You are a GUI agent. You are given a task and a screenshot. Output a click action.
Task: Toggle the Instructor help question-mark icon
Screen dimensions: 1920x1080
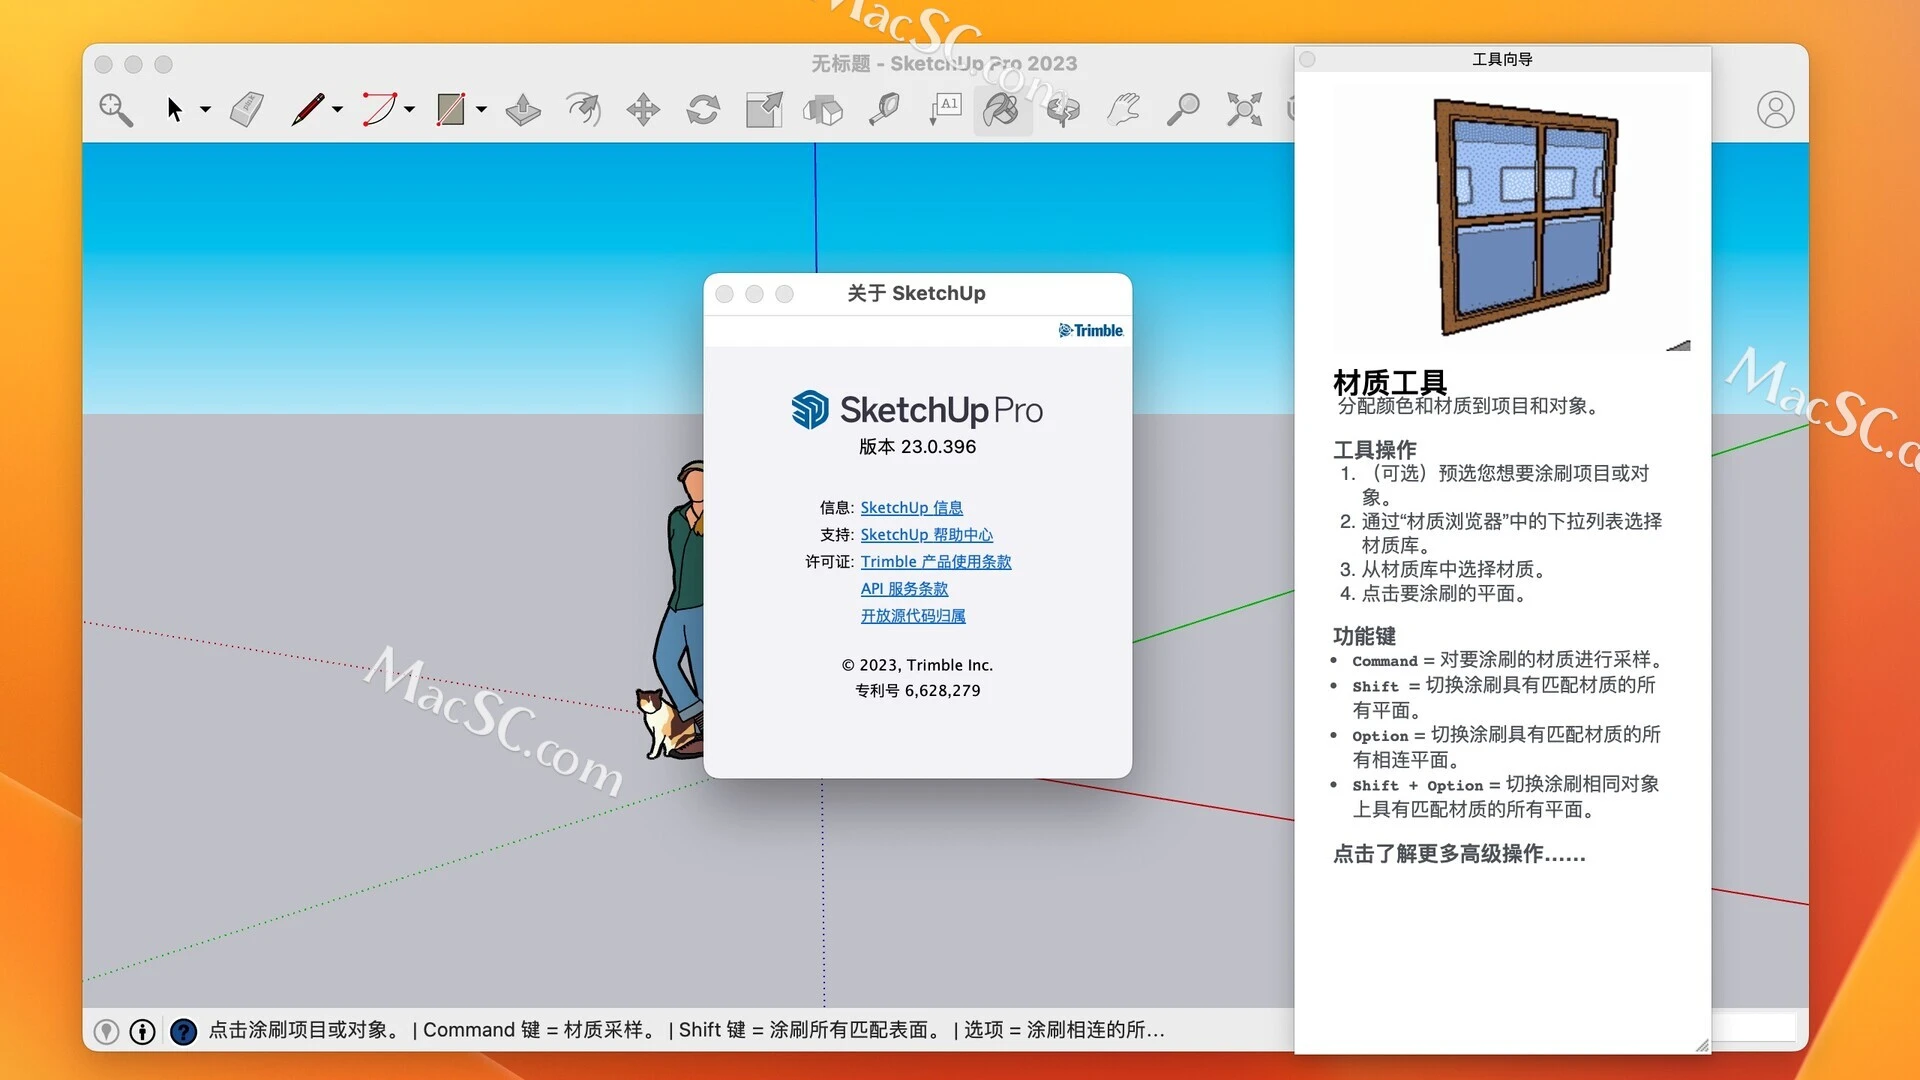click(x=183, y=1031)
